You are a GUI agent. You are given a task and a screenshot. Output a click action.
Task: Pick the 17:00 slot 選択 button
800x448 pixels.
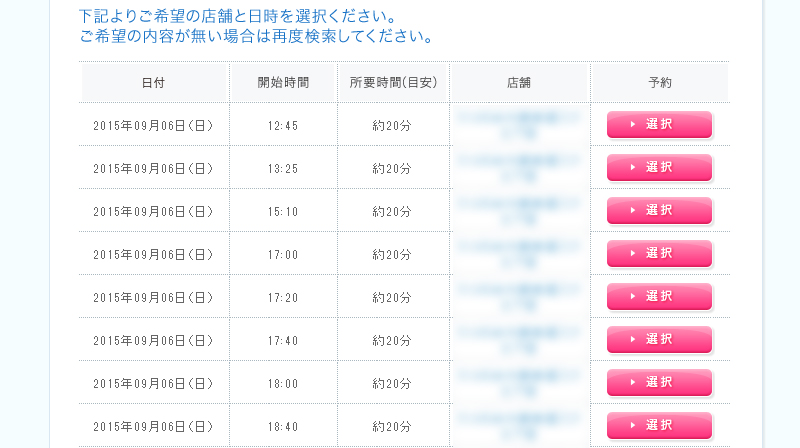659,253
